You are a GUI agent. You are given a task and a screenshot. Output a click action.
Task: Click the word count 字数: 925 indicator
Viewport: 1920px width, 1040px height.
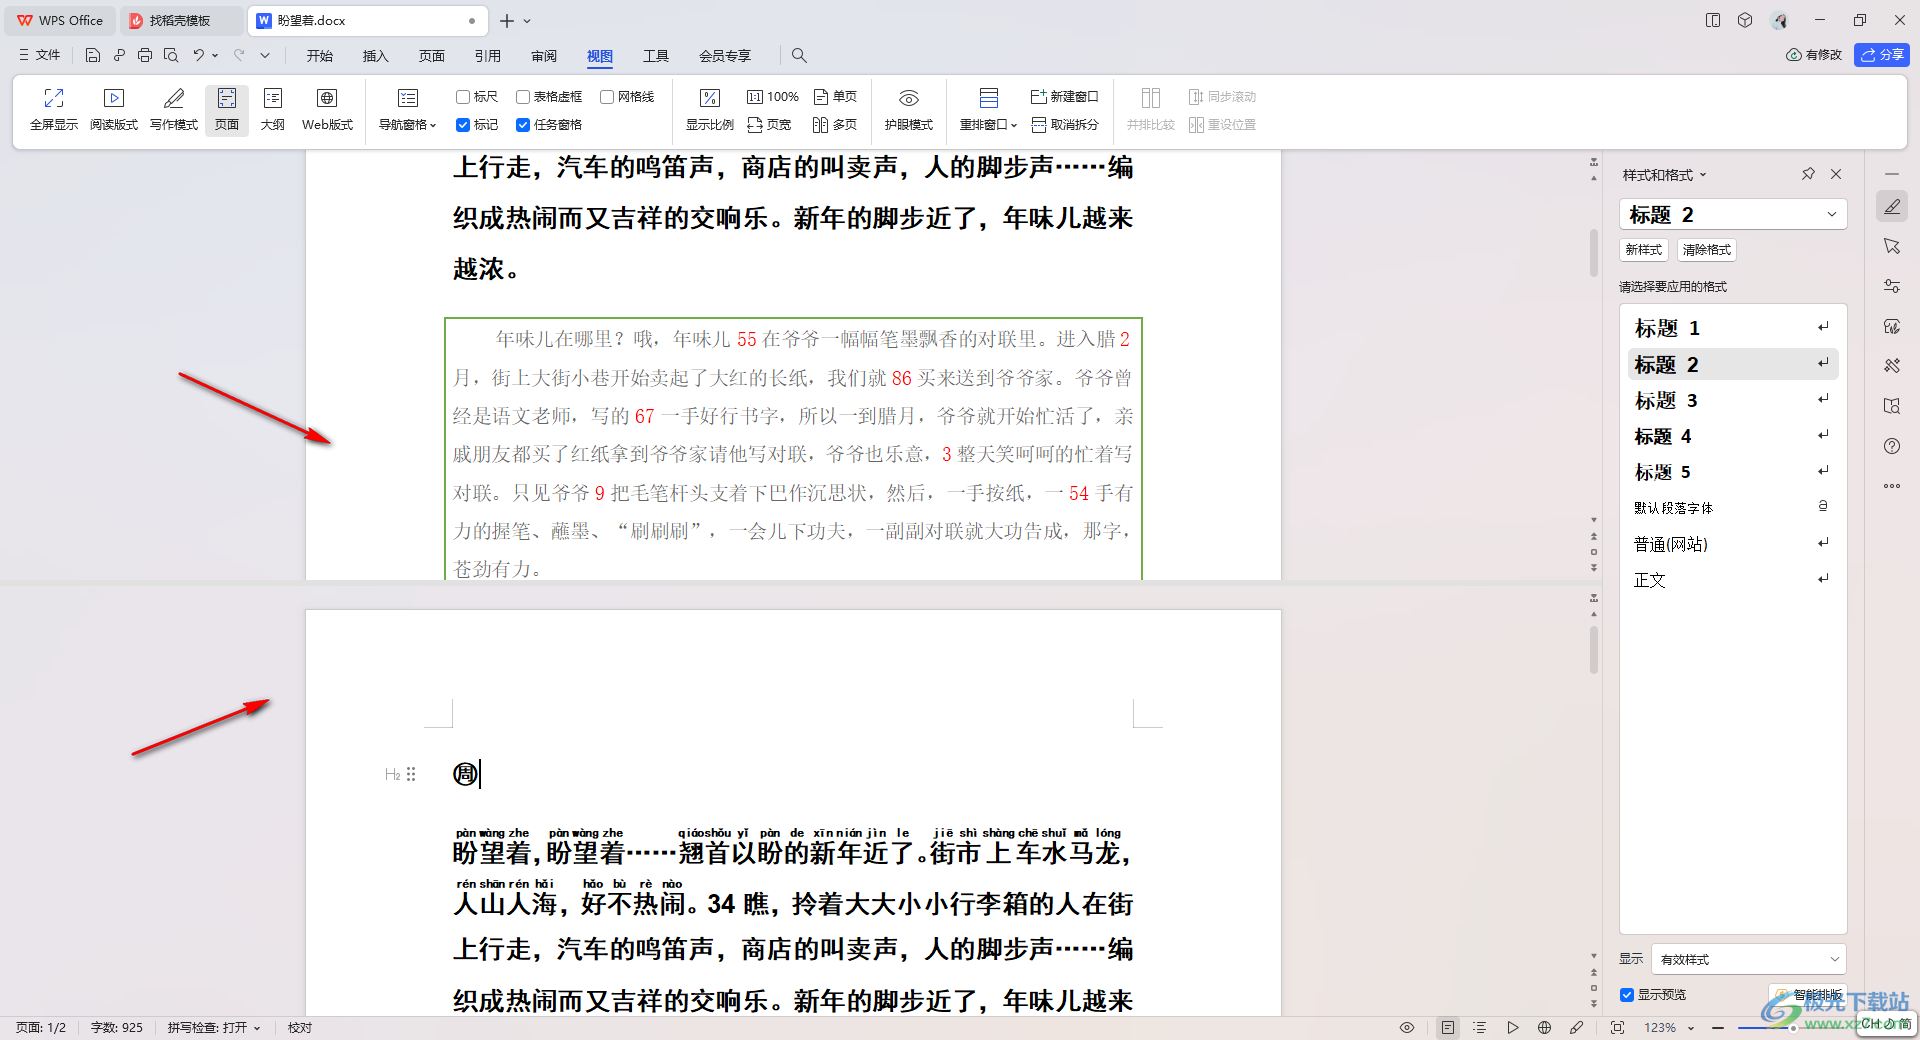(116, 1027)
